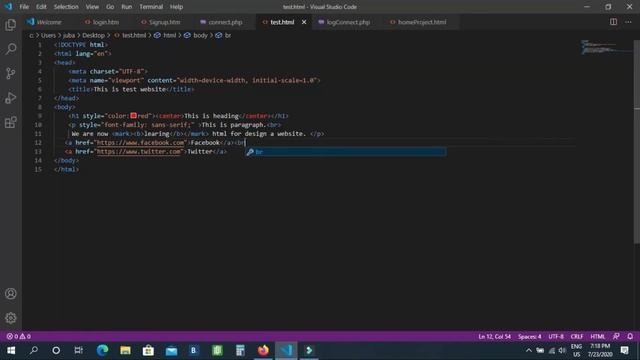The image size is (640, 360).
Task: Open Mail app from the taskbar
Action: [x=171, y=350]
